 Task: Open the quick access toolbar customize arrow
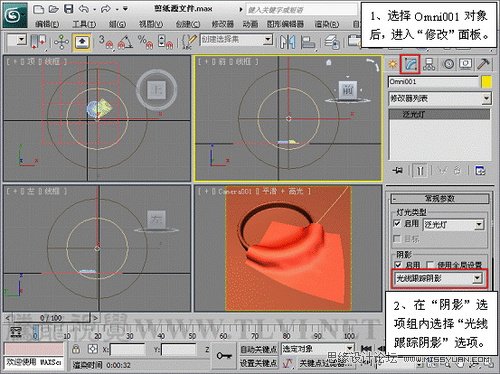[x=125, y=9]
